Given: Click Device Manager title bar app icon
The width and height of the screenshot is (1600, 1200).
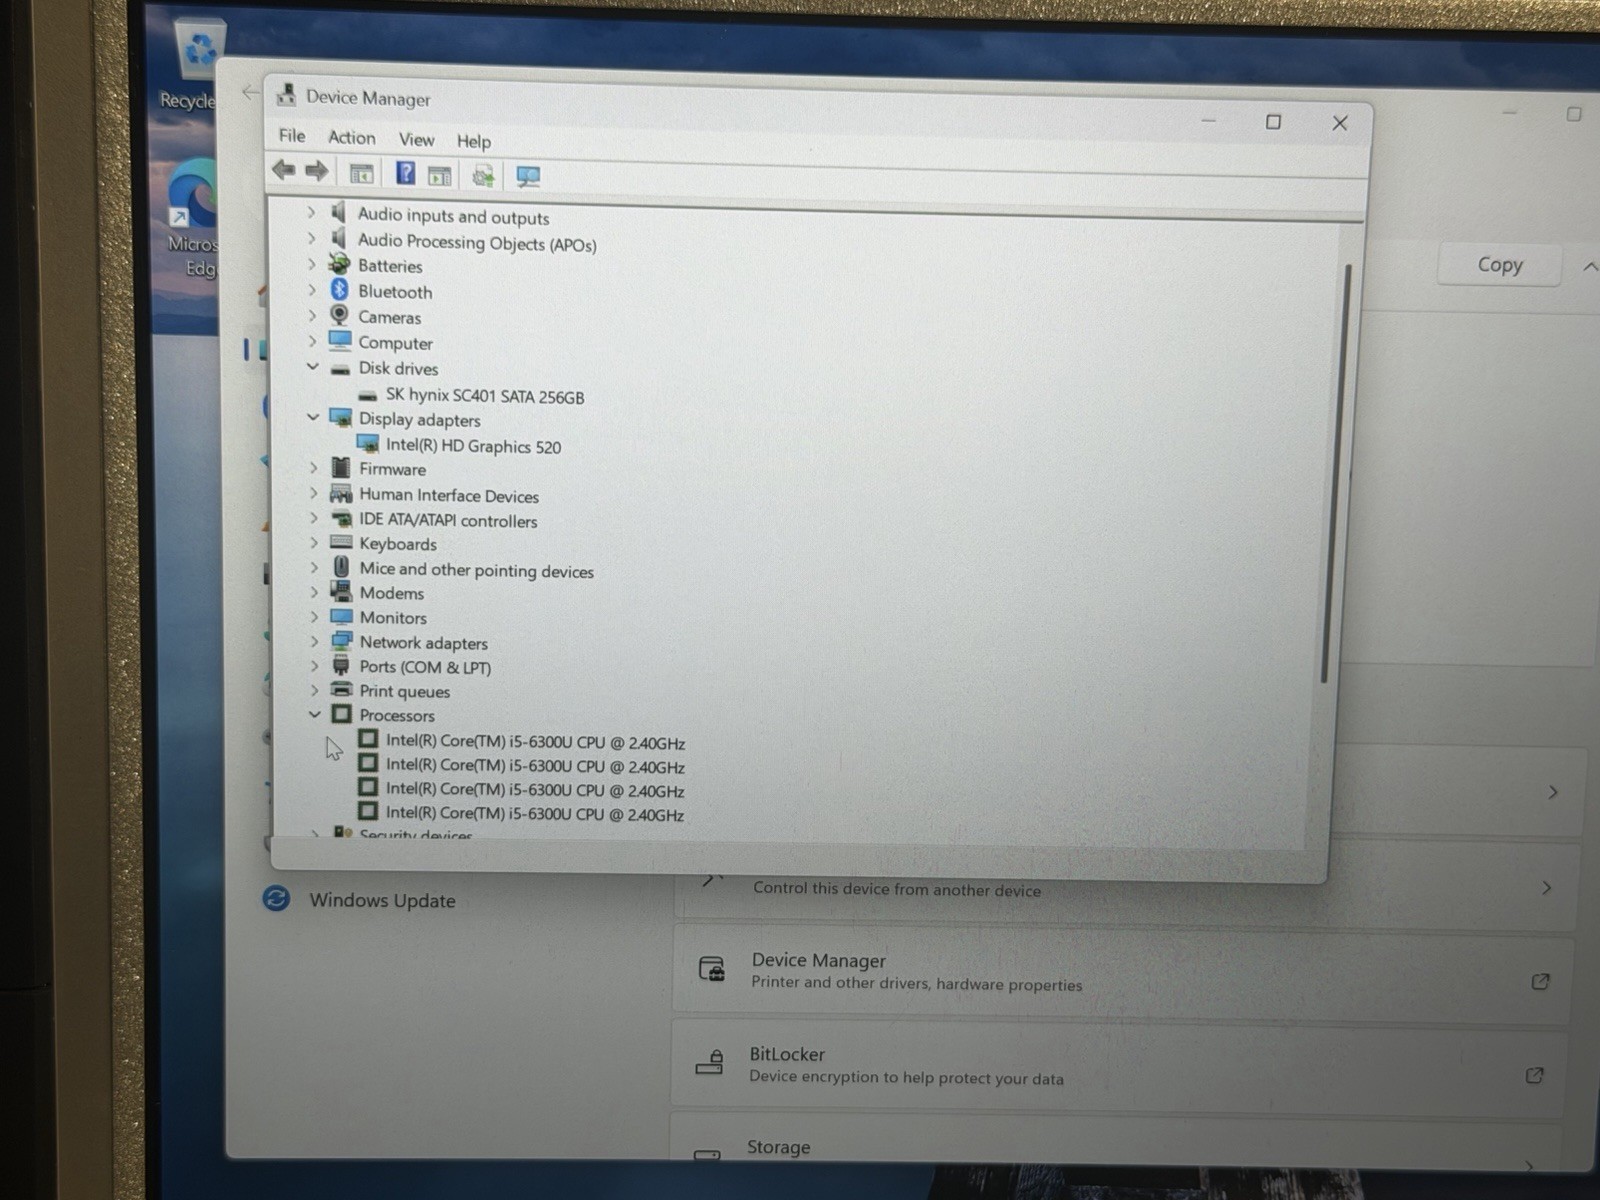Looking at the screenshot, I should pyautogui.click(x=286, y=95).
